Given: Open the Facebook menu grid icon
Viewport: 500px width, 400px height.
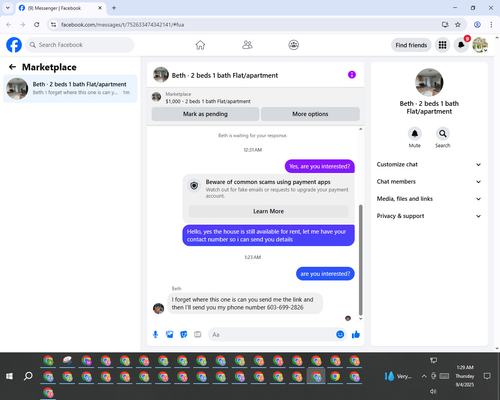Looking at the screenshot, I should click(x=442, y=45).
